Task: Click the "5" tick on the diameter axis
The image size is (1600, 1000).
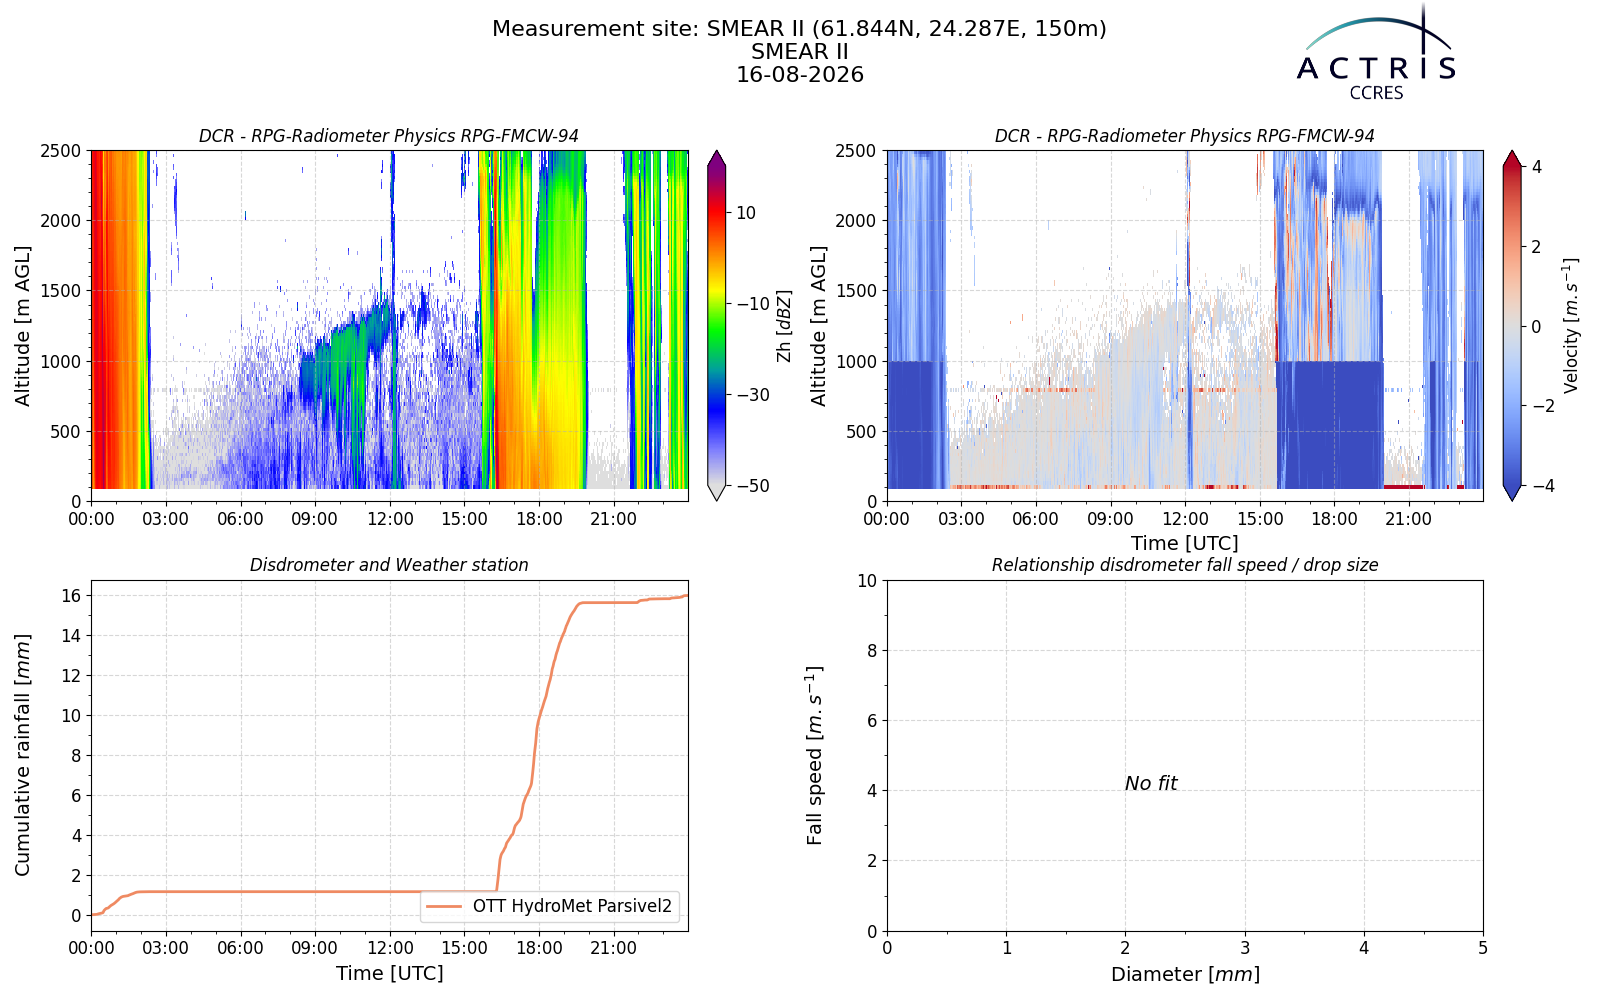Action: [1483, 947]
